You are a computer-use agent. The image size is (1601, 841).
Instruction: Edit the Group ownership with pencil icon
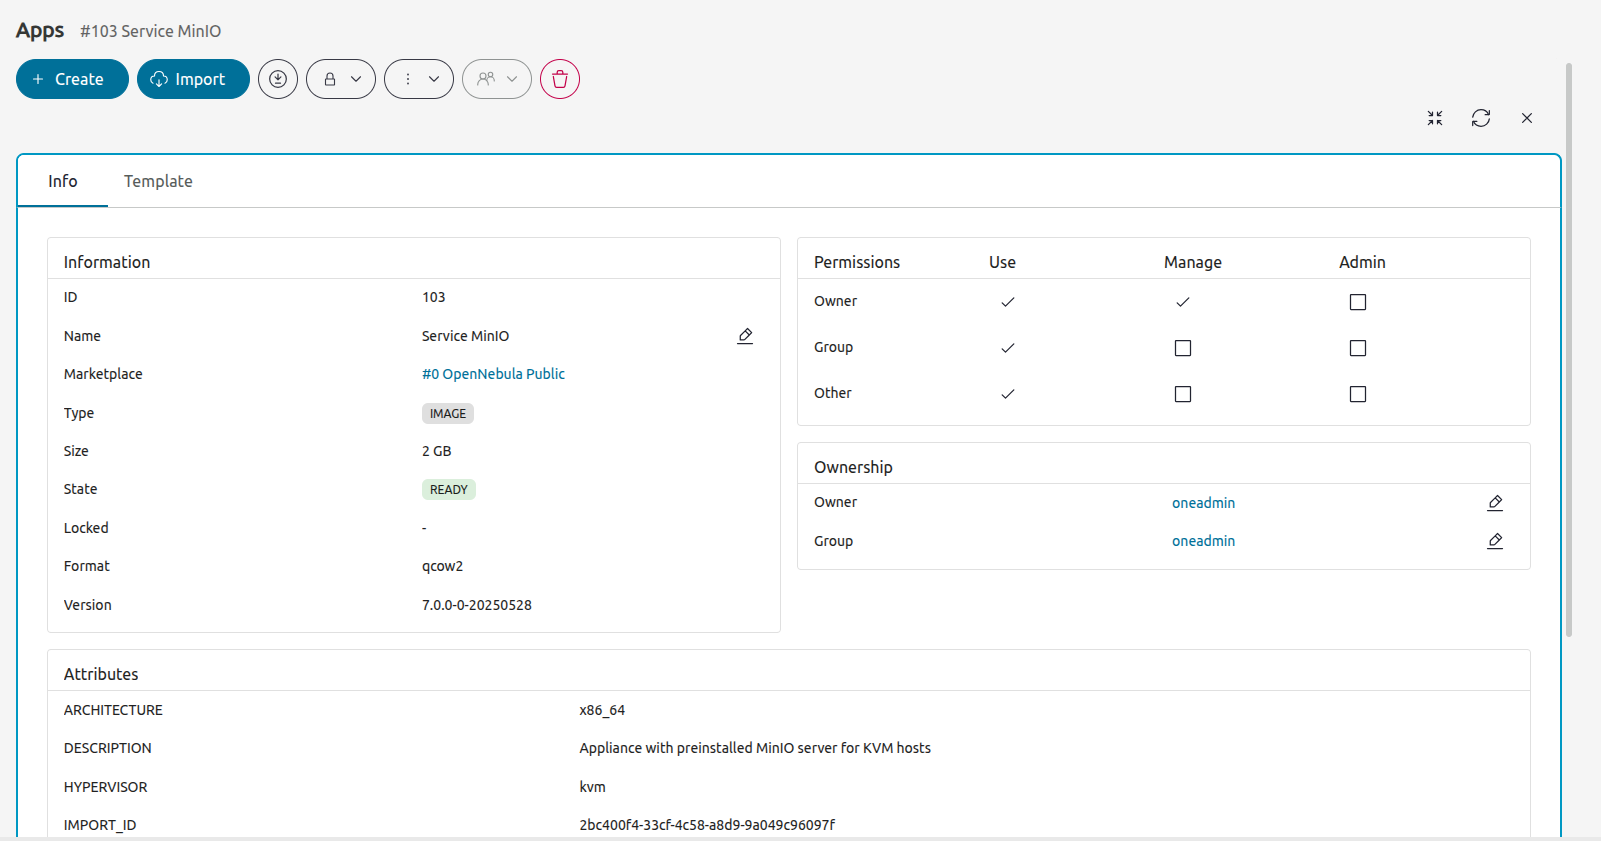pyautogui.click(x=1495, y=541)
